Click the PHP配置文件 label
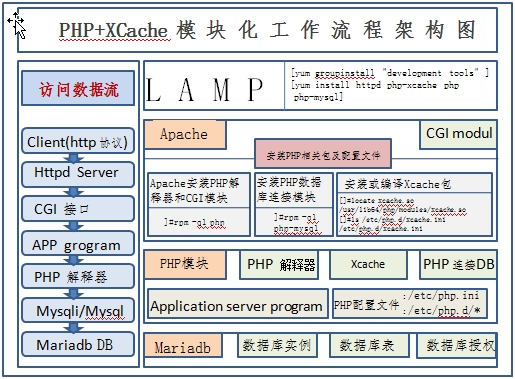515x379 pixels. (367, 304)
